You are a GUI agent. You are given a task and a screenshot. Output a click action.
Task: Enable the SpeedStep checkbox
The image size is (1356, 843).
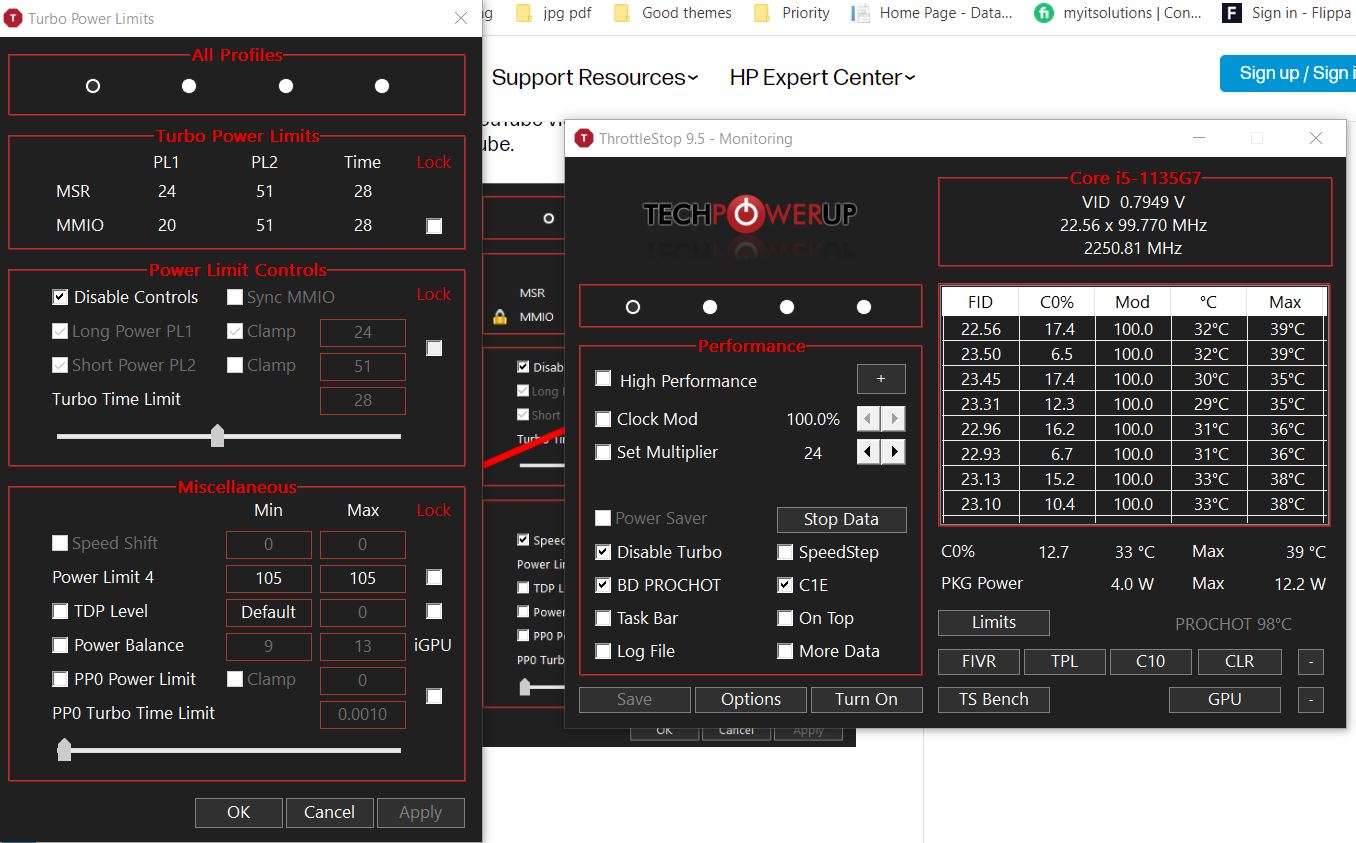(x=785, y=552)
